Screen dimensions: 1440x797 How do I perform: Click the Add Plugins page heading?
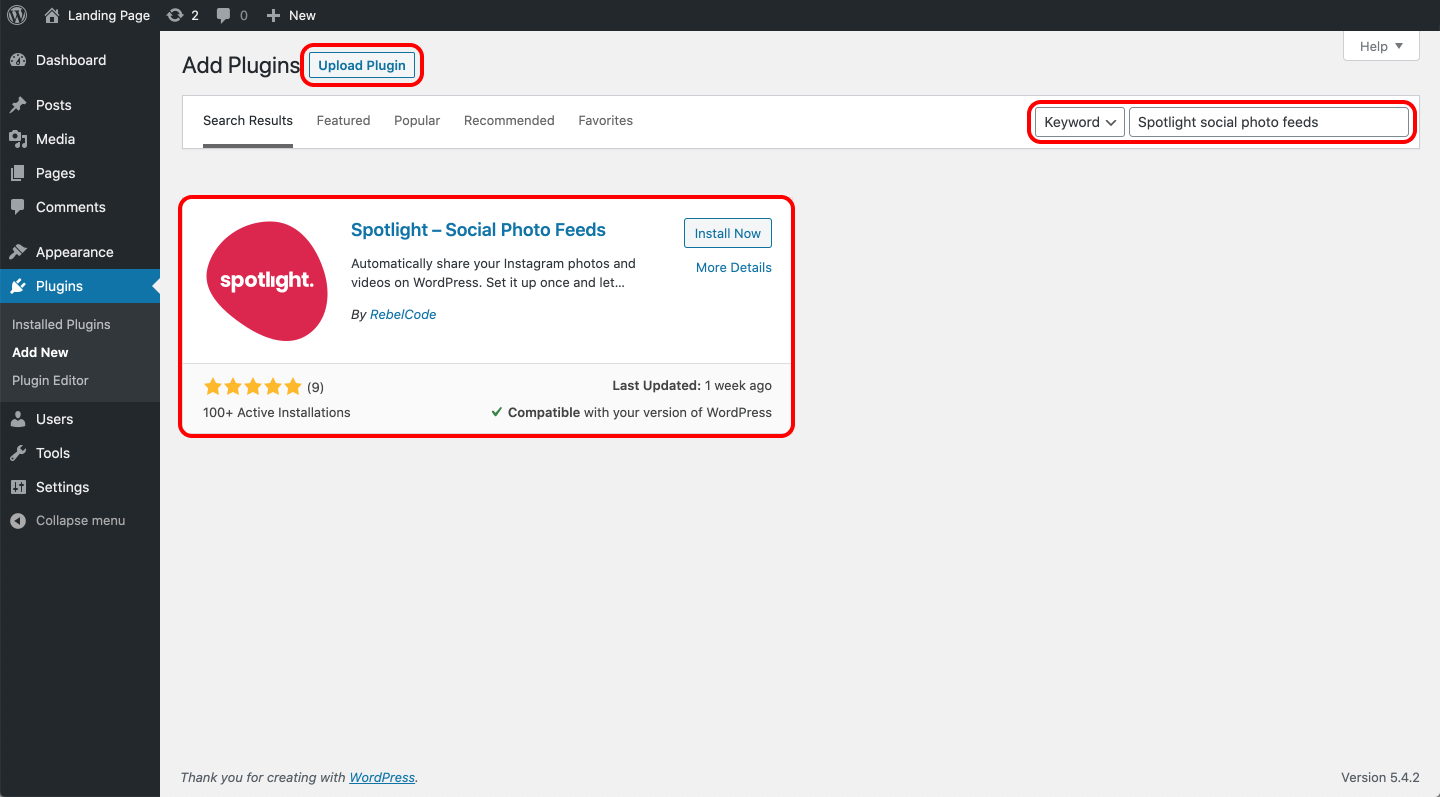[x=241, y=66]
